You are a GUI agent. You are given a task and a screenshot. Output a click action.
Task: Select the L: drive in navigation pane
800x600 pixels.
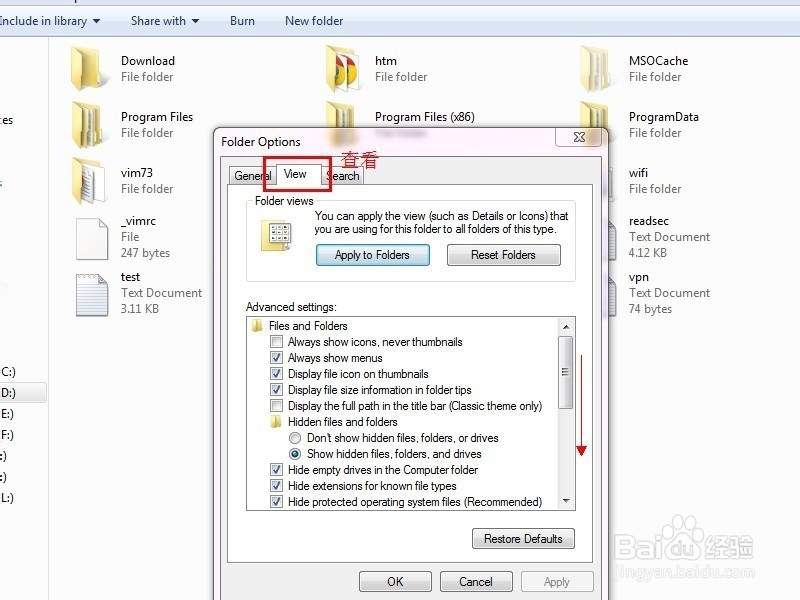coord(7,498)
